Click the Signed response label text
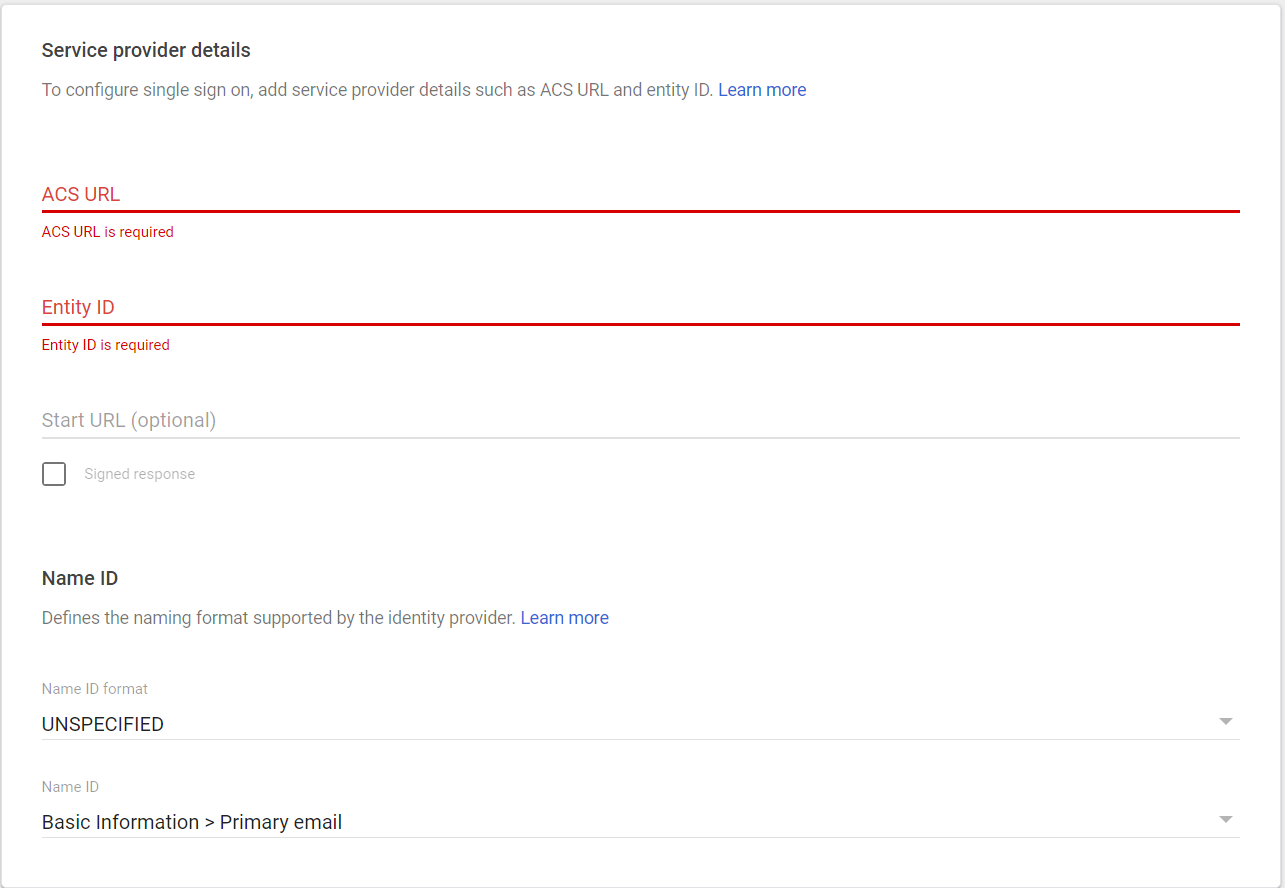This screenshot has height=888, width=1285. (139, 474)
